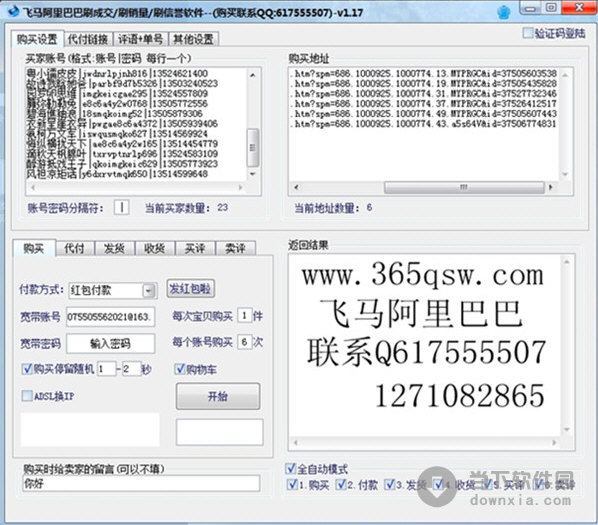This screenshot has width=598, height=525.
Task: Toggle the 全自动模式 checkbox
Action: 290,469
